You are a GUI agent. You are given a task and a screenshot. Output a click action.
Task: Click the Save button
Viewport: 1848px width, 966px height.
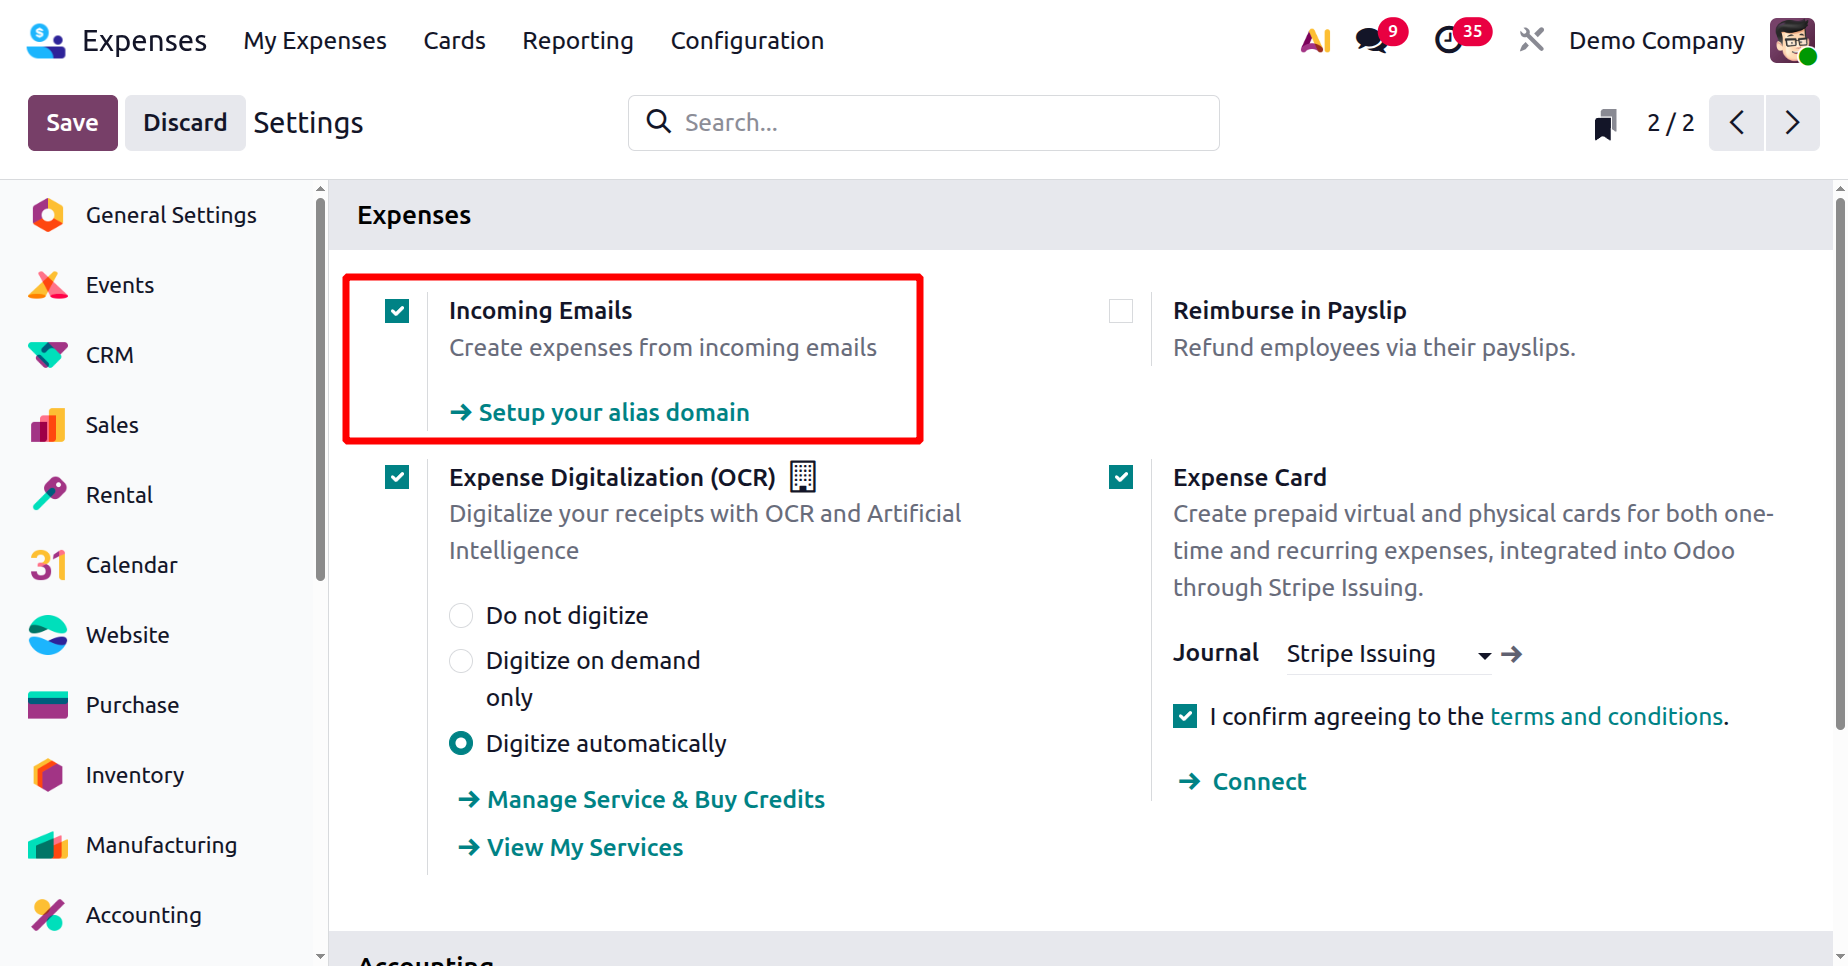click(x=72, y=123)
